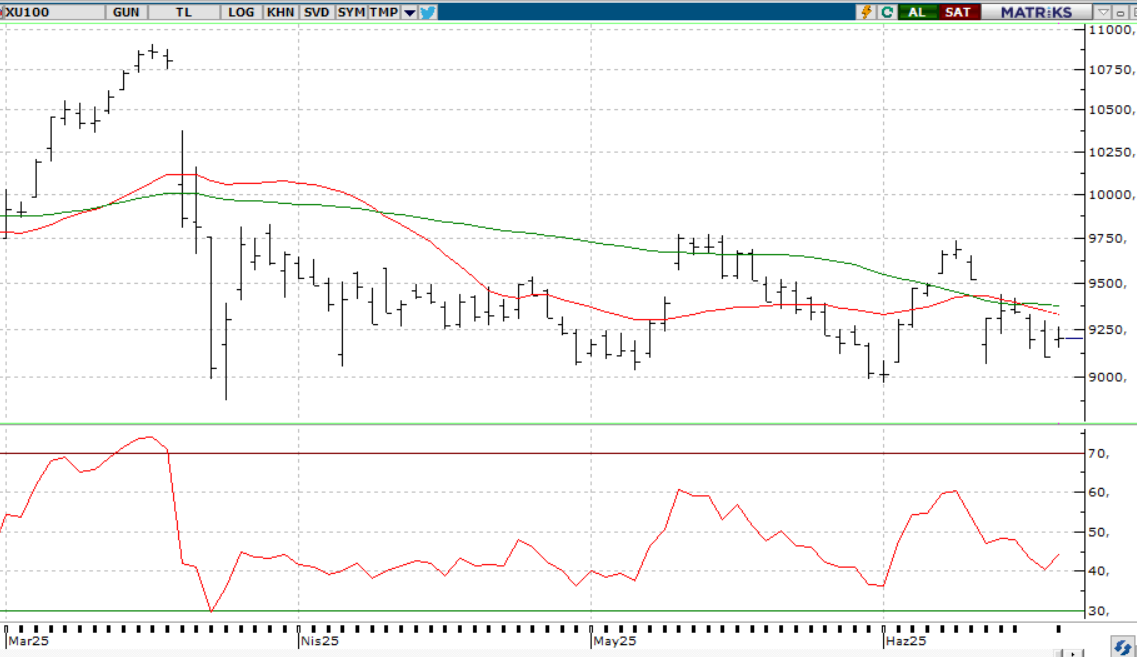Toggle LOG scale on the chart
The height and width of the screenshot is (657, 1137).
coord(241,12)
